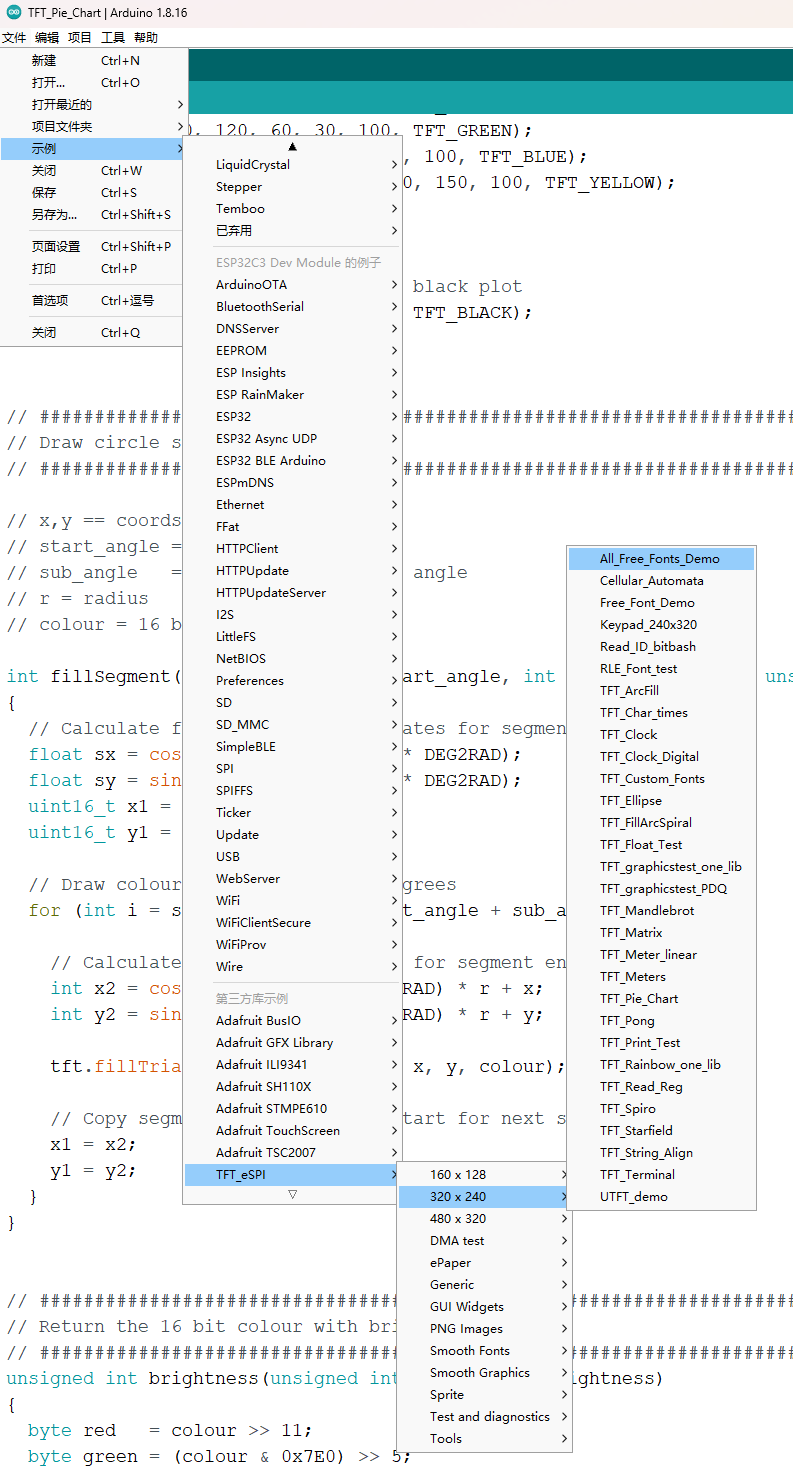
Task: Open the 160 x 128 submenu
Action: (x=457, y=1174)
